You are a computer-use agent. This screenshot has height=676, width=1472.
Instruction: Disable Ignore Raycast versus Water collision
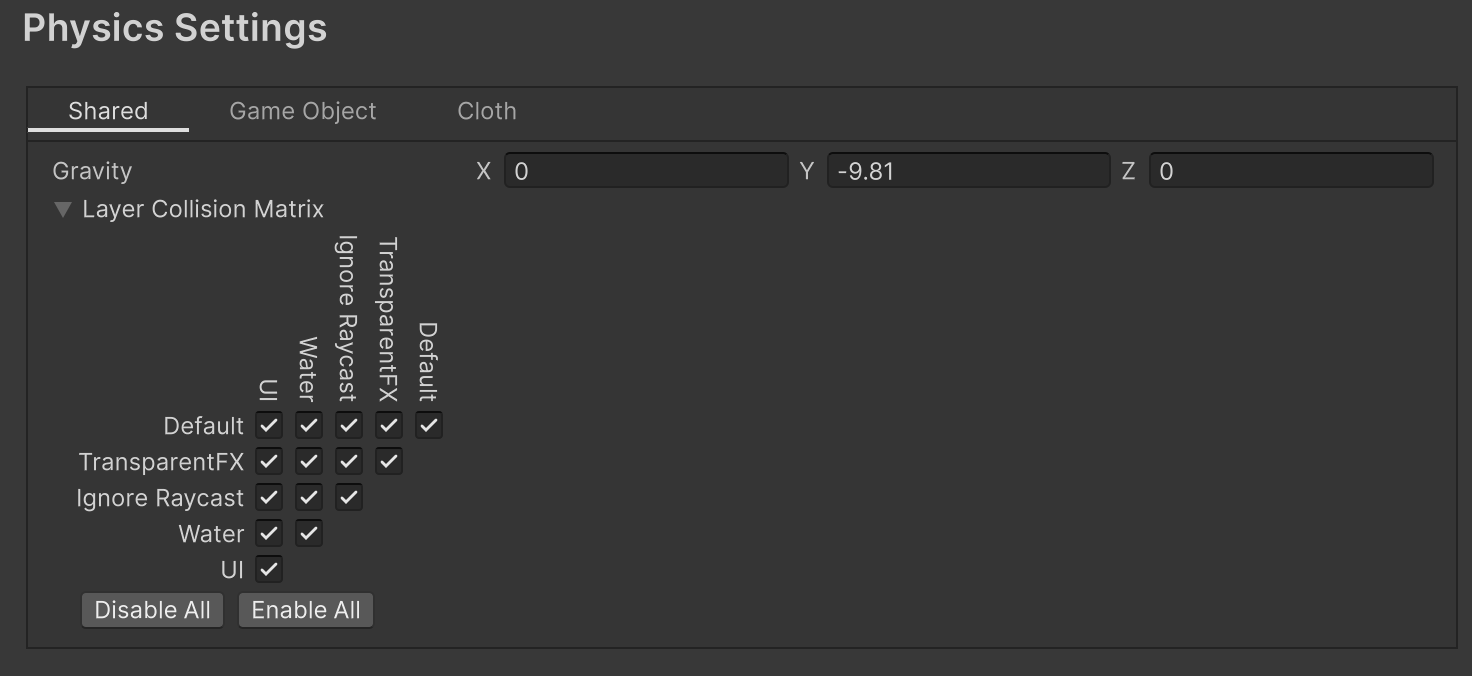[308, 497]
